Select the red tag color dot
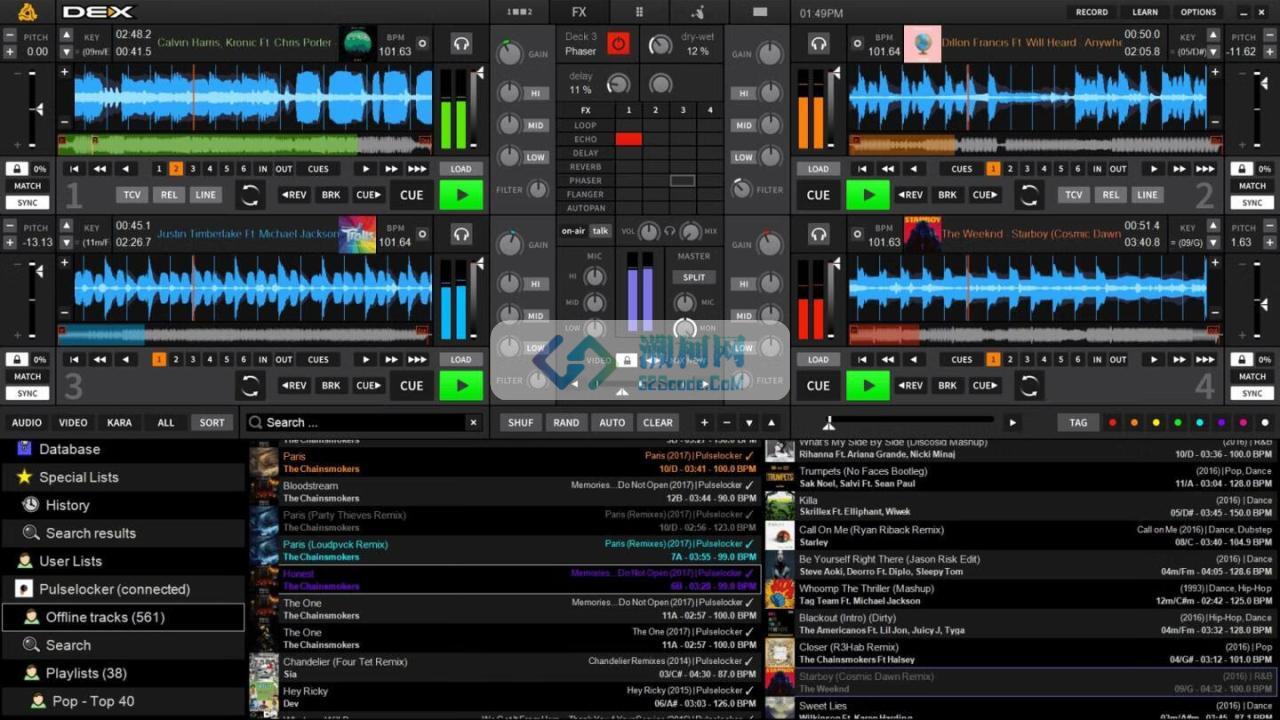 pyautogui.click(x=1112, y=423)
